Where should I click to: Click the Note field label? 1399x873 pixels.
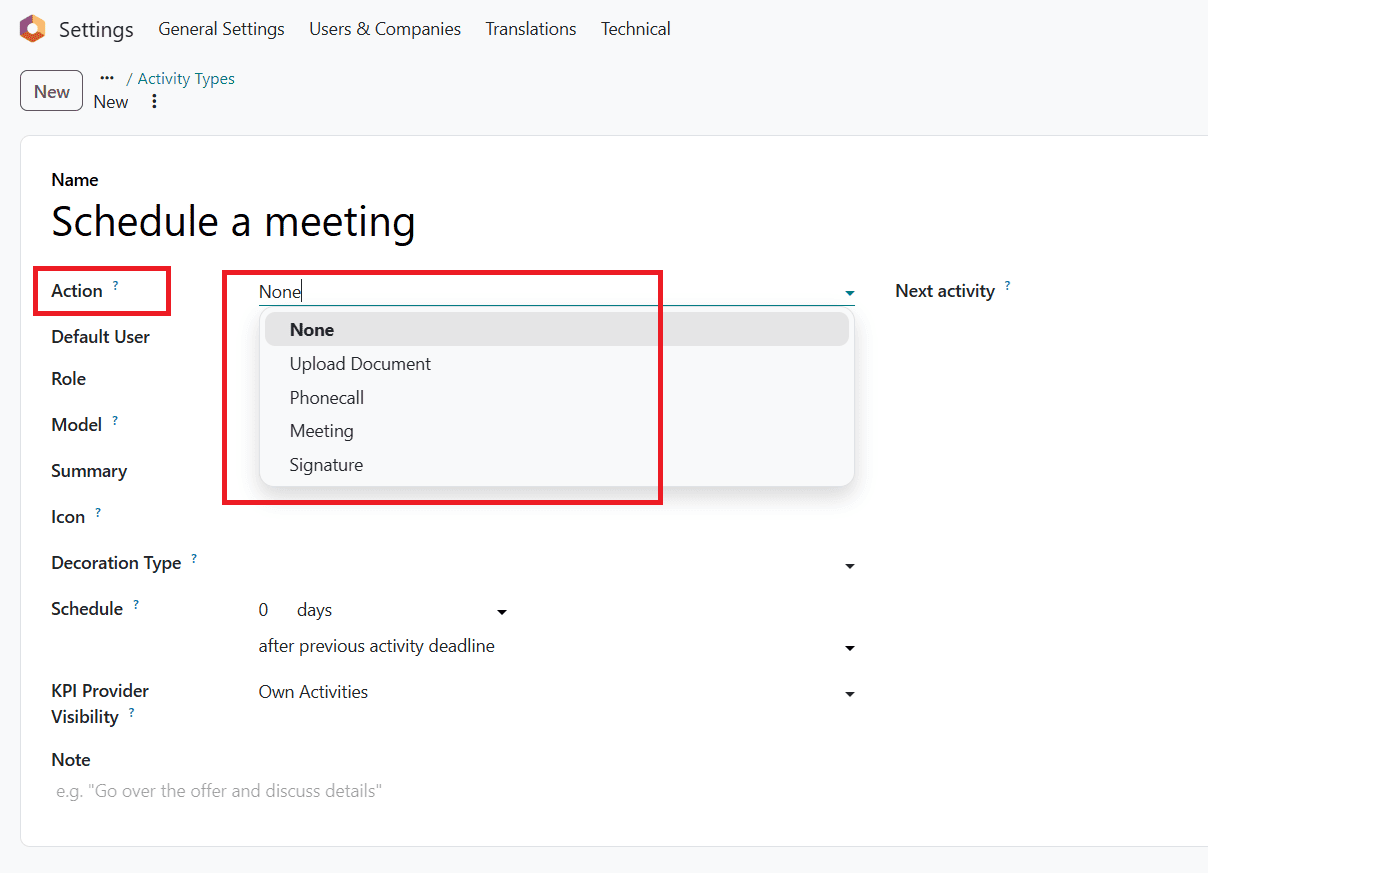point(71,760)
